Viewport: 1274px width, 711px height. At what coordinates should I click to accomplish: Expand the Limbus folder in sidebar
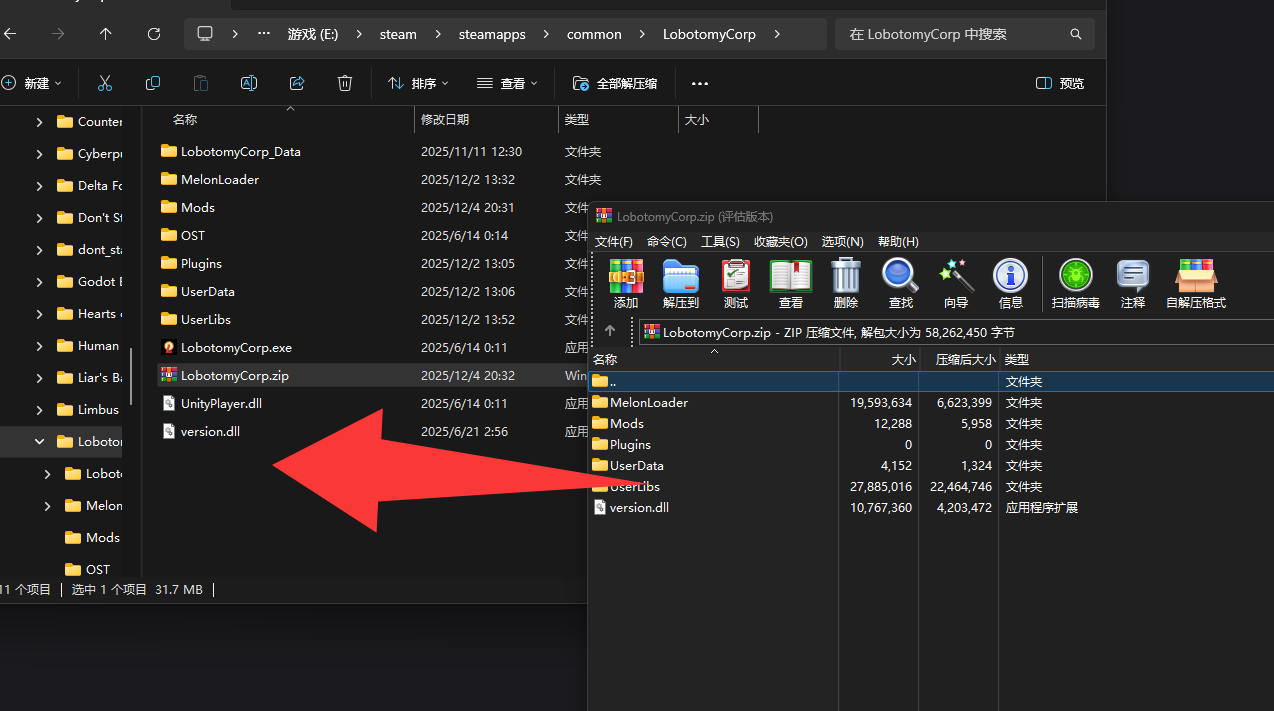(40, 409)
